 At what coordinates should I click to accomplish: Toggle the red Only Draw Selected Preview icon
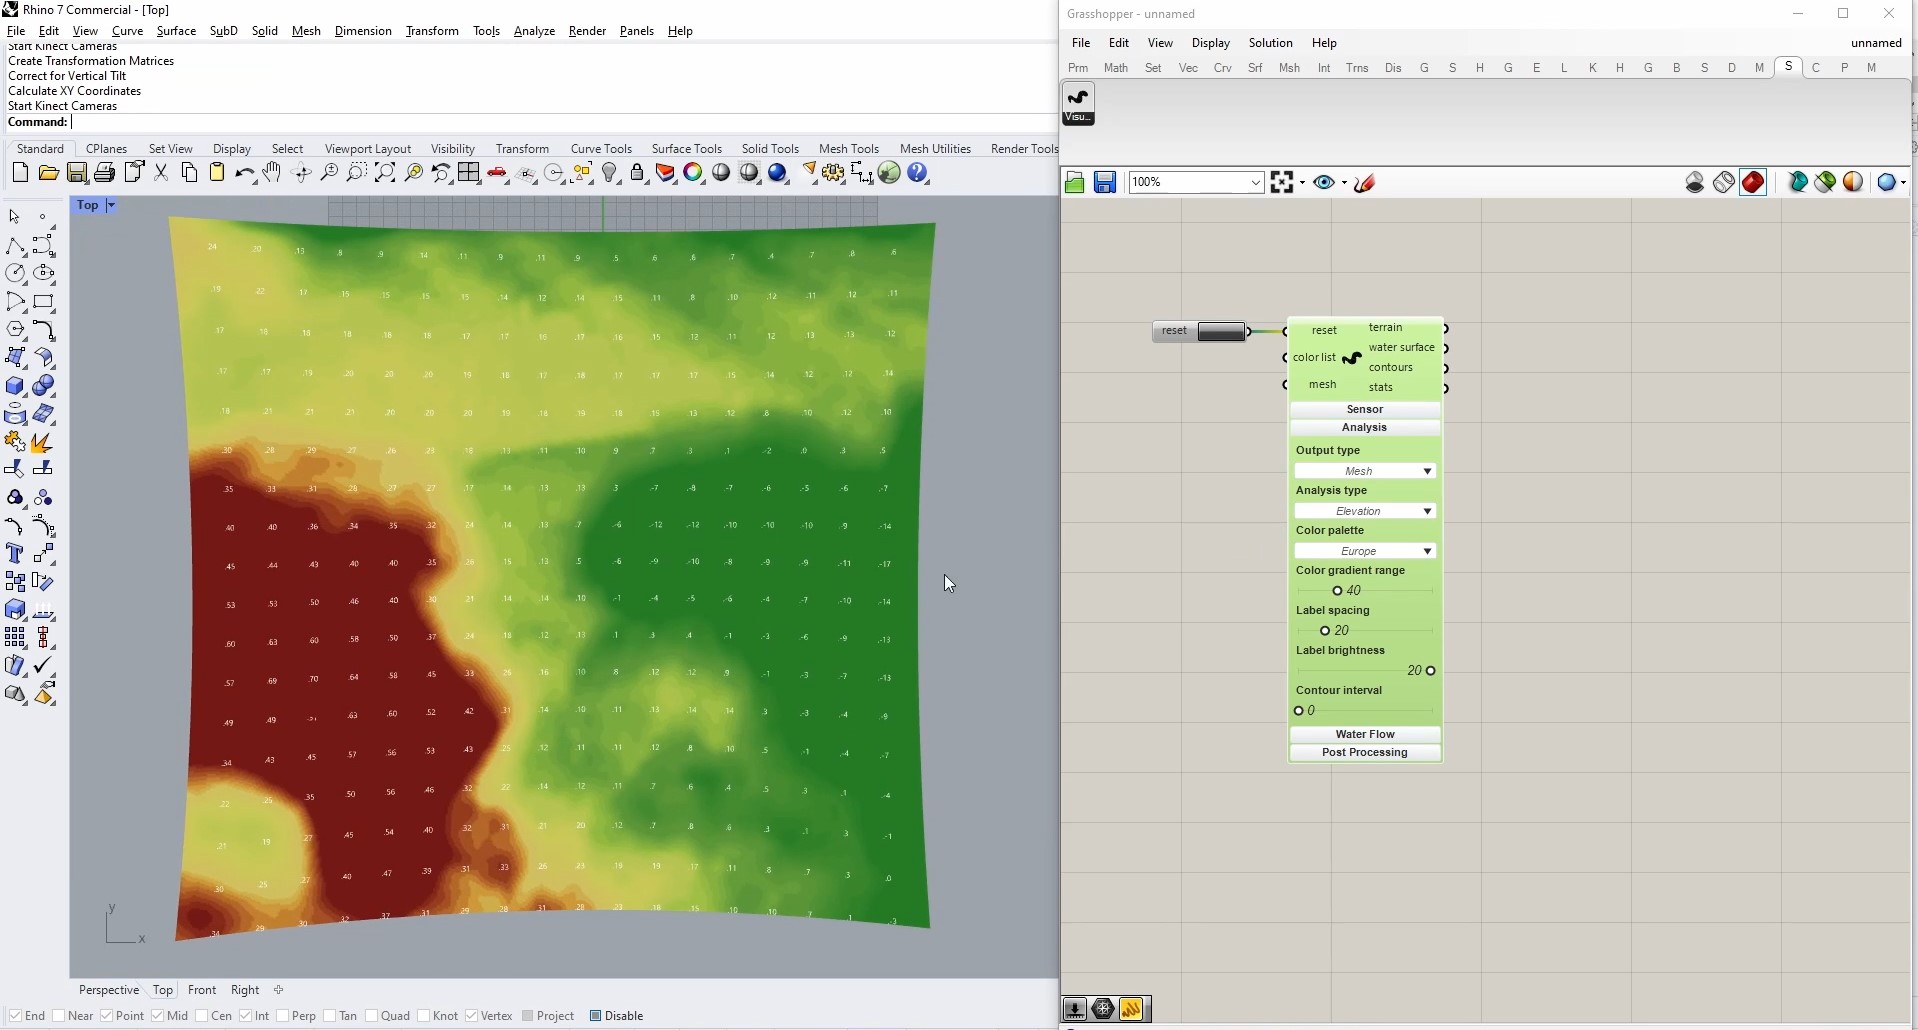[x=1753, y=182]
